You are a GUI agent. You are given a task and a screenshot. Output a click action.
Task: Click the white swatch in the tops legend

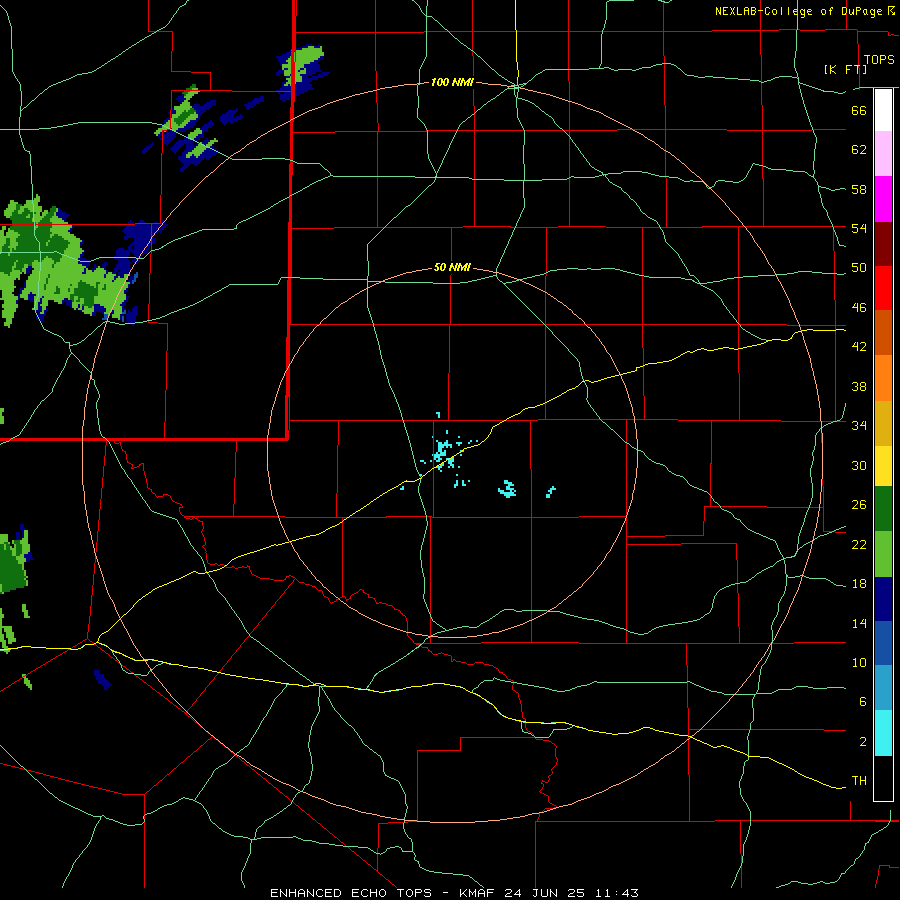[883, 110]
